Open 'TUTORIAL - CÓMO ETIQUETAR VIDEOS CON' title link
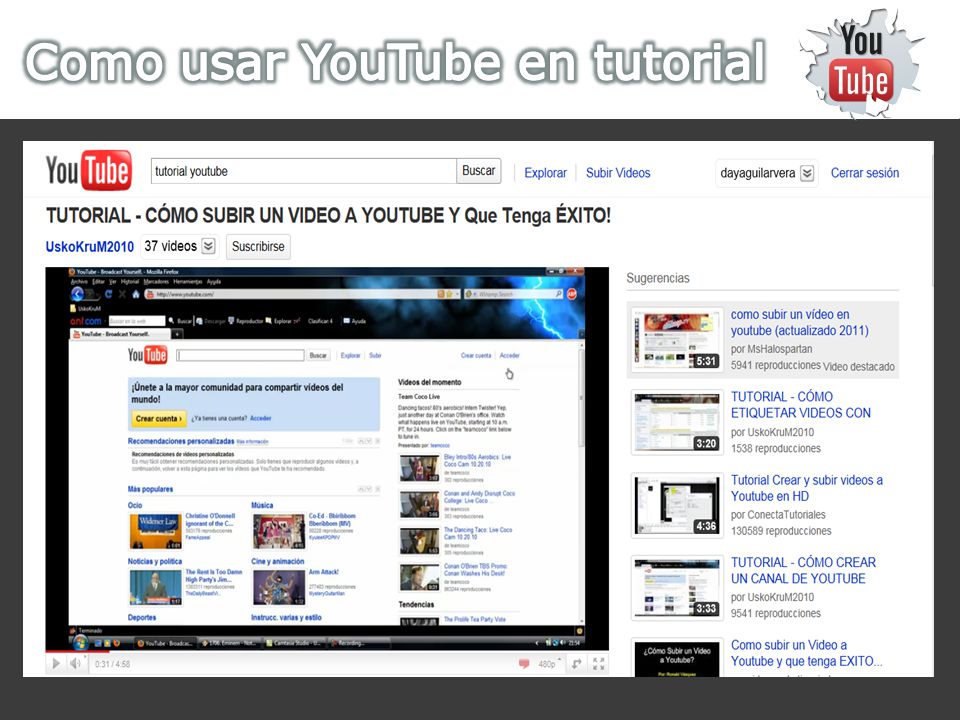960x720 pixels. (801, 405)
